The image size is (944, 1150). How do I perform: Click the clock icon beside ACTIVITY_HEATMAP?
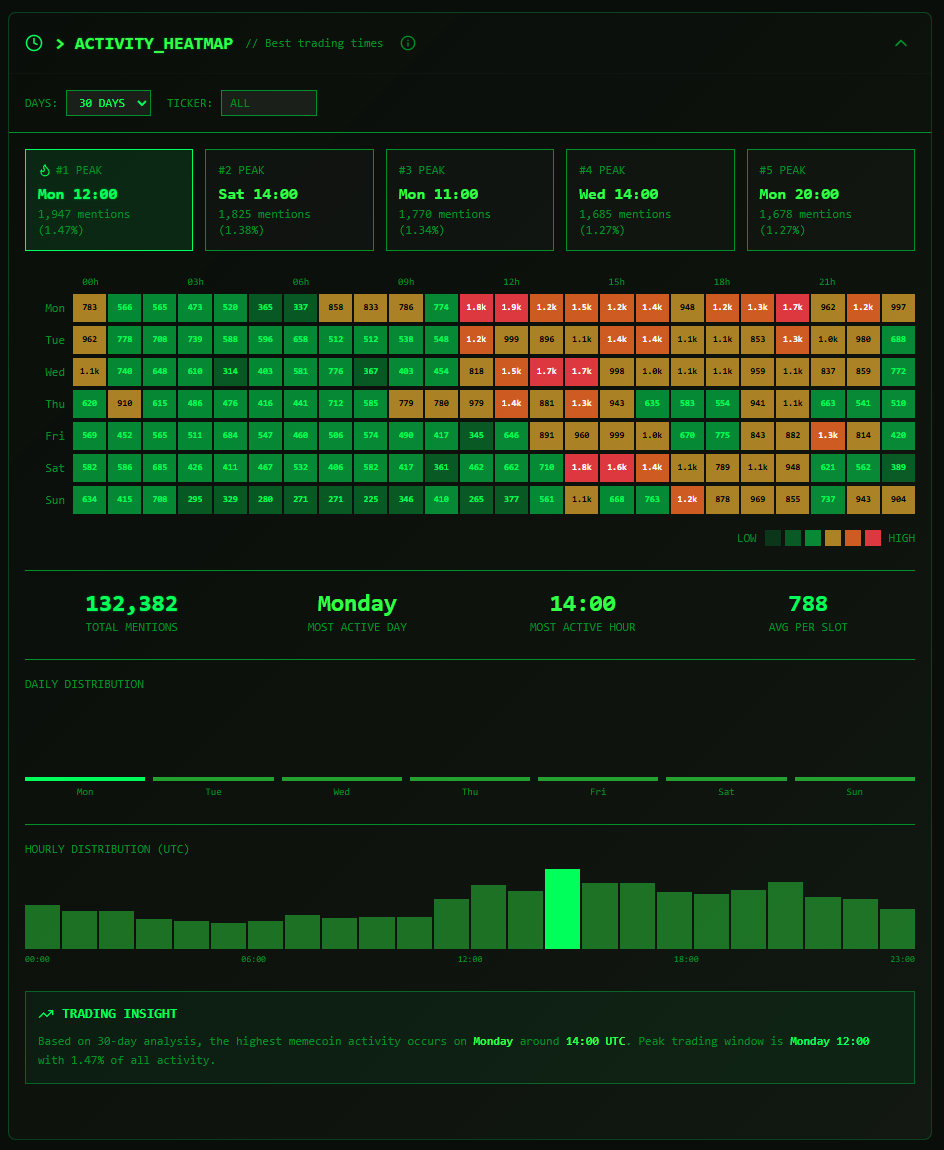pyautogui.click(x=34, y=43)
